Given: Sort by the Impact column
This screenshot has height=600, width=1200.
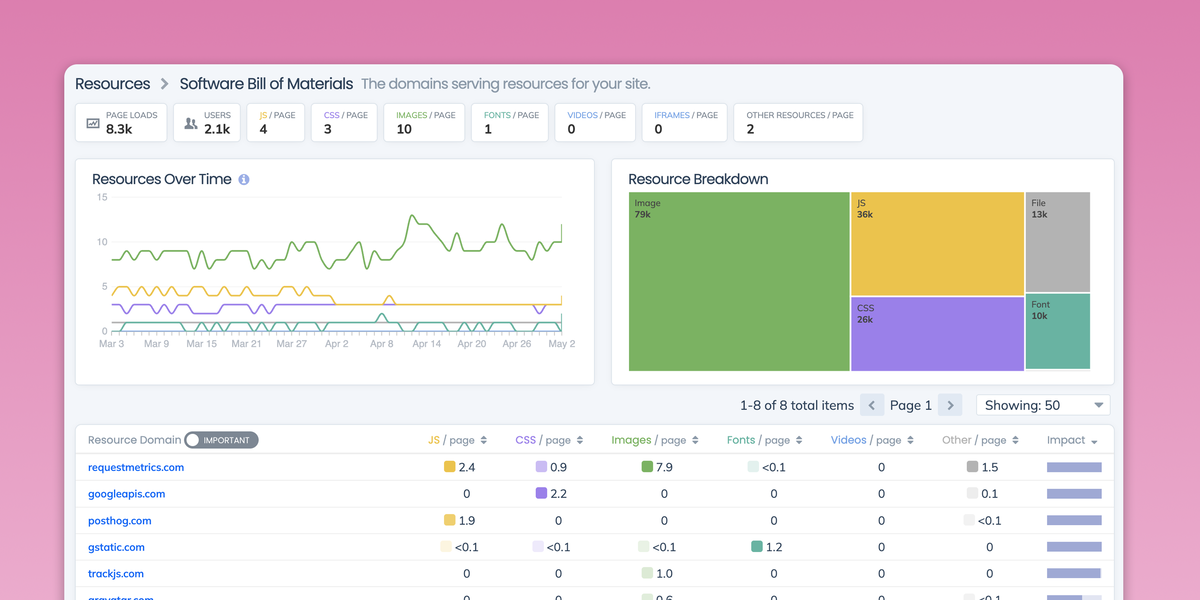Looking at the screenshot, I should click(1072, 440).
